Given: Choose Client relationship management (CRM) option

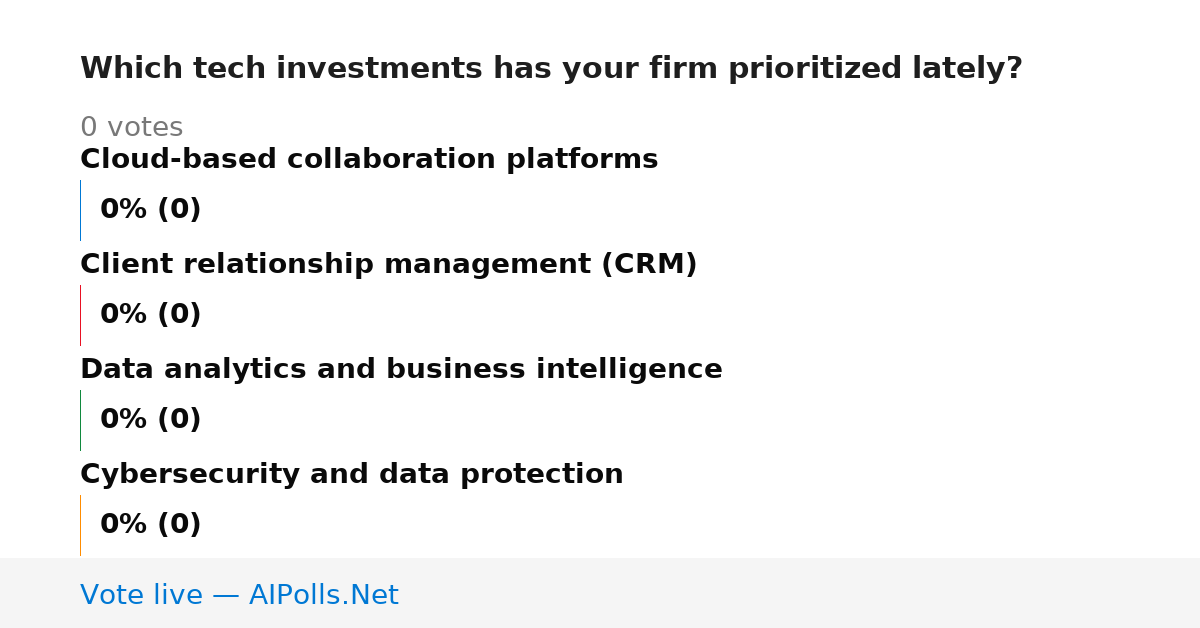Looking at the screenshot, I should pyautogui.click(x=389, y=265).
